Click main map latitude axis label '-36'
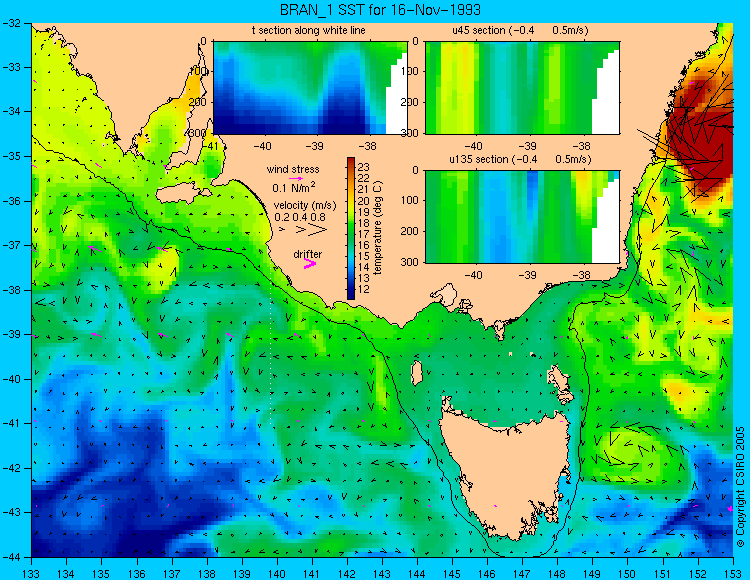 [x=11, y=201]
